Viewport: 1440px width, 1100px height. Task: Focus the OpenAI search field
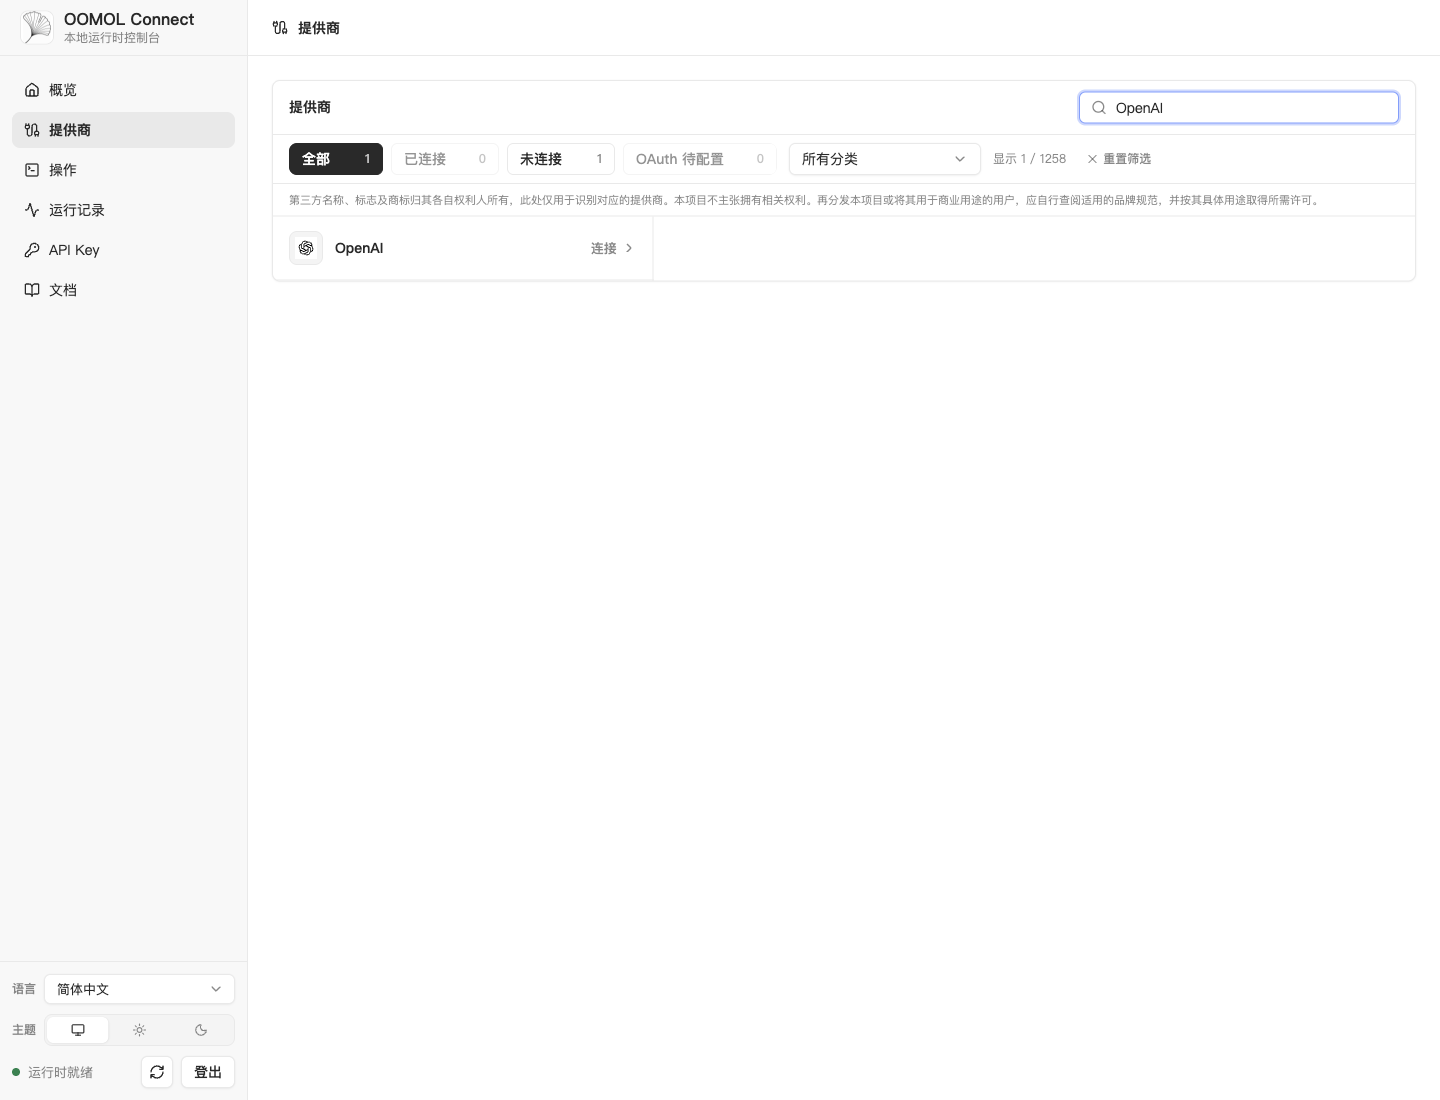click(x=1238, y=108)
